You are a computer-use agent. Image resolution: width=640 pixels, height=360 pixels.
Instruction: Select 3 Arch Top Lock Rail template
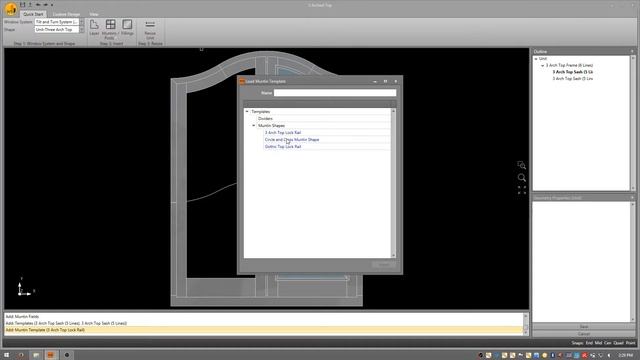pyautogui.click(x=283, y=133)
